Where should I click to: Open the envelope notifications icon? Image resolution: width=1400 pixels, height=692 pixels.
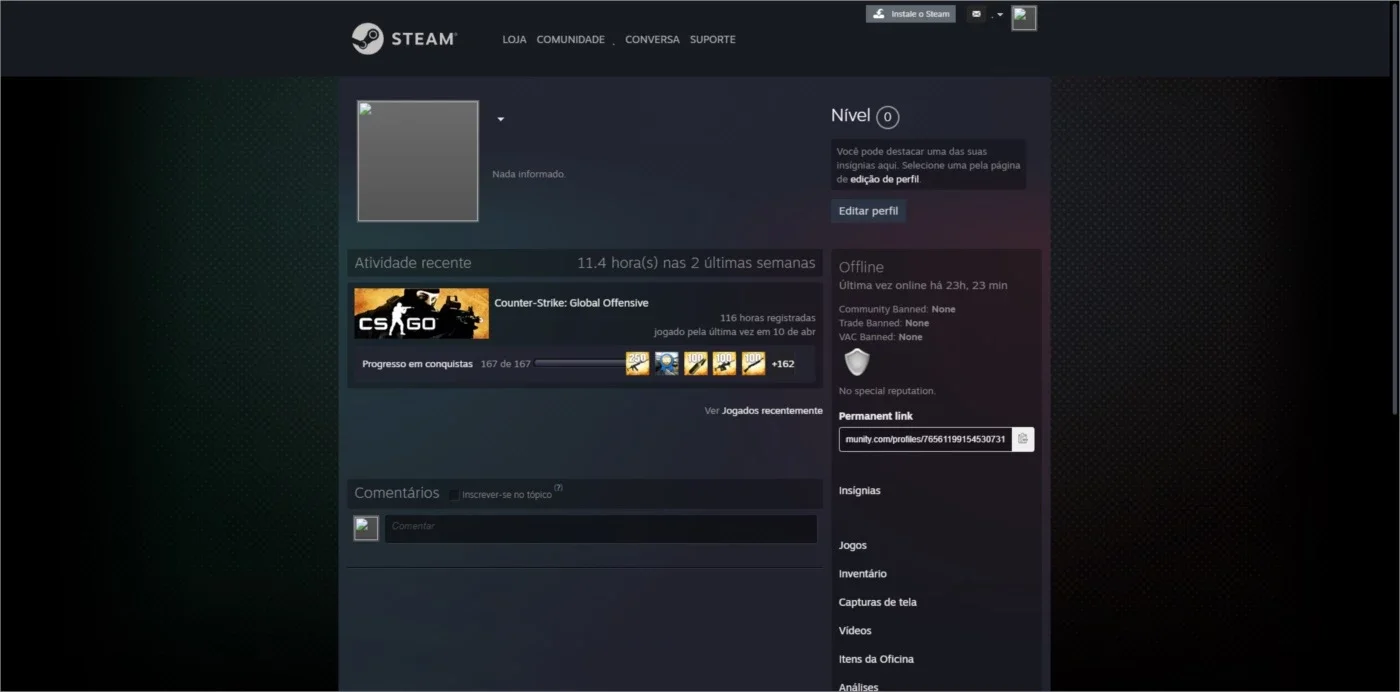pos(976,14)
